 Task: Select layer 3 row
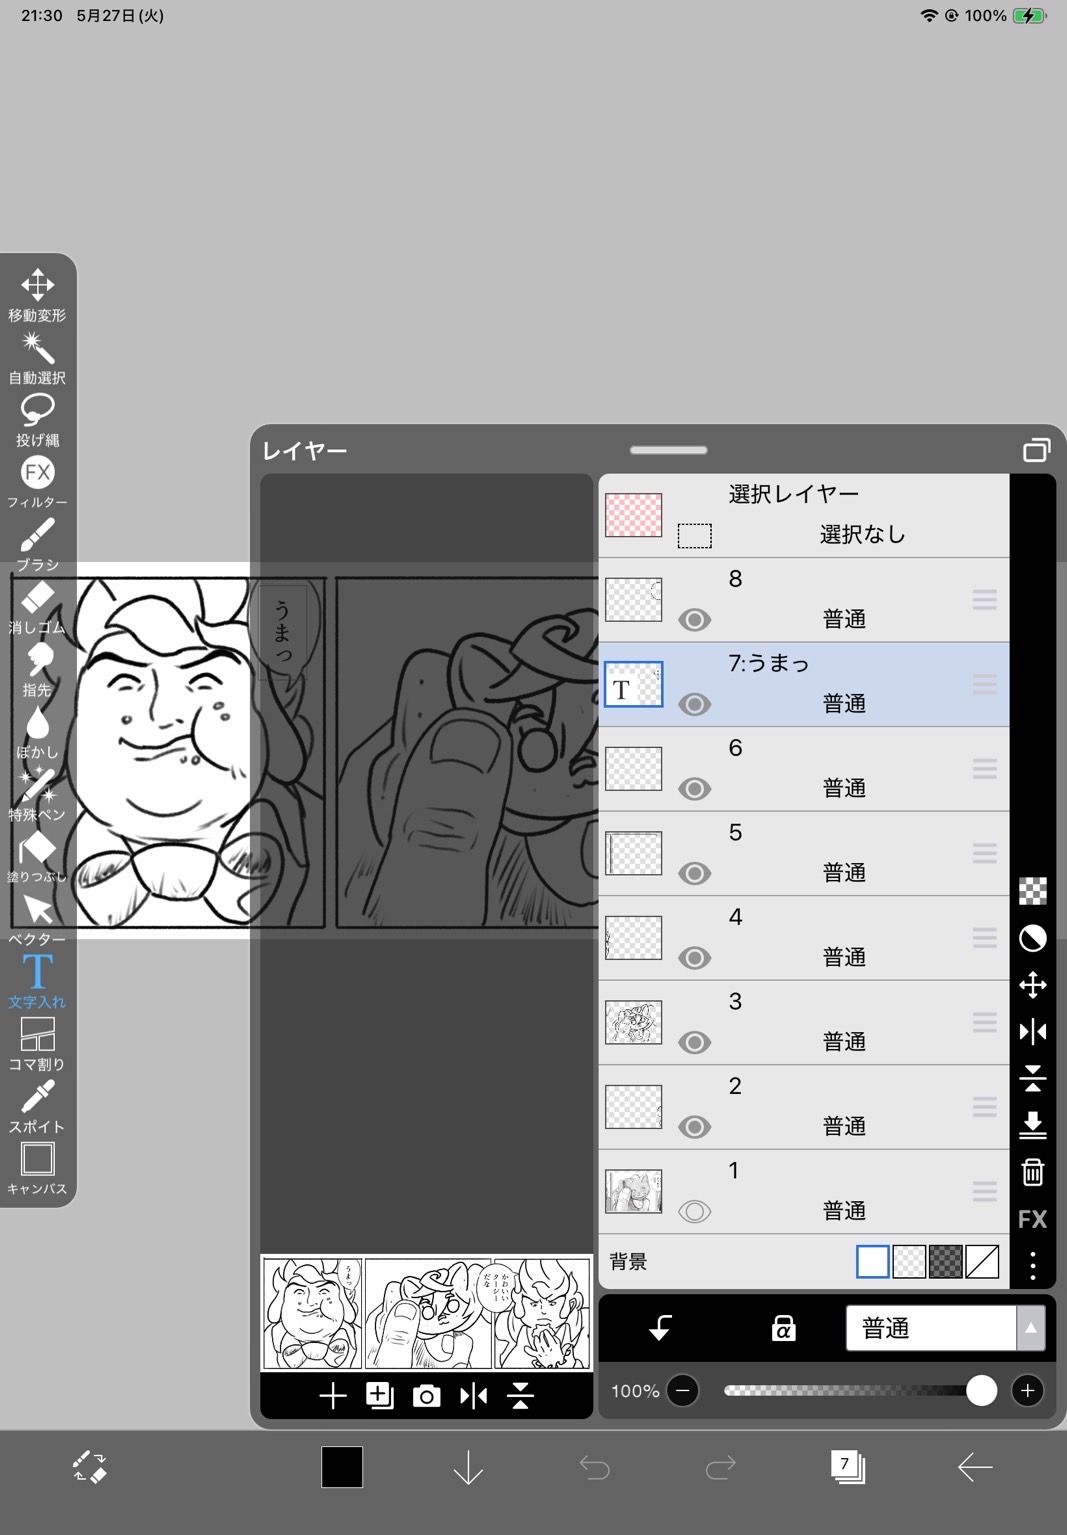tap(804, 1022)
